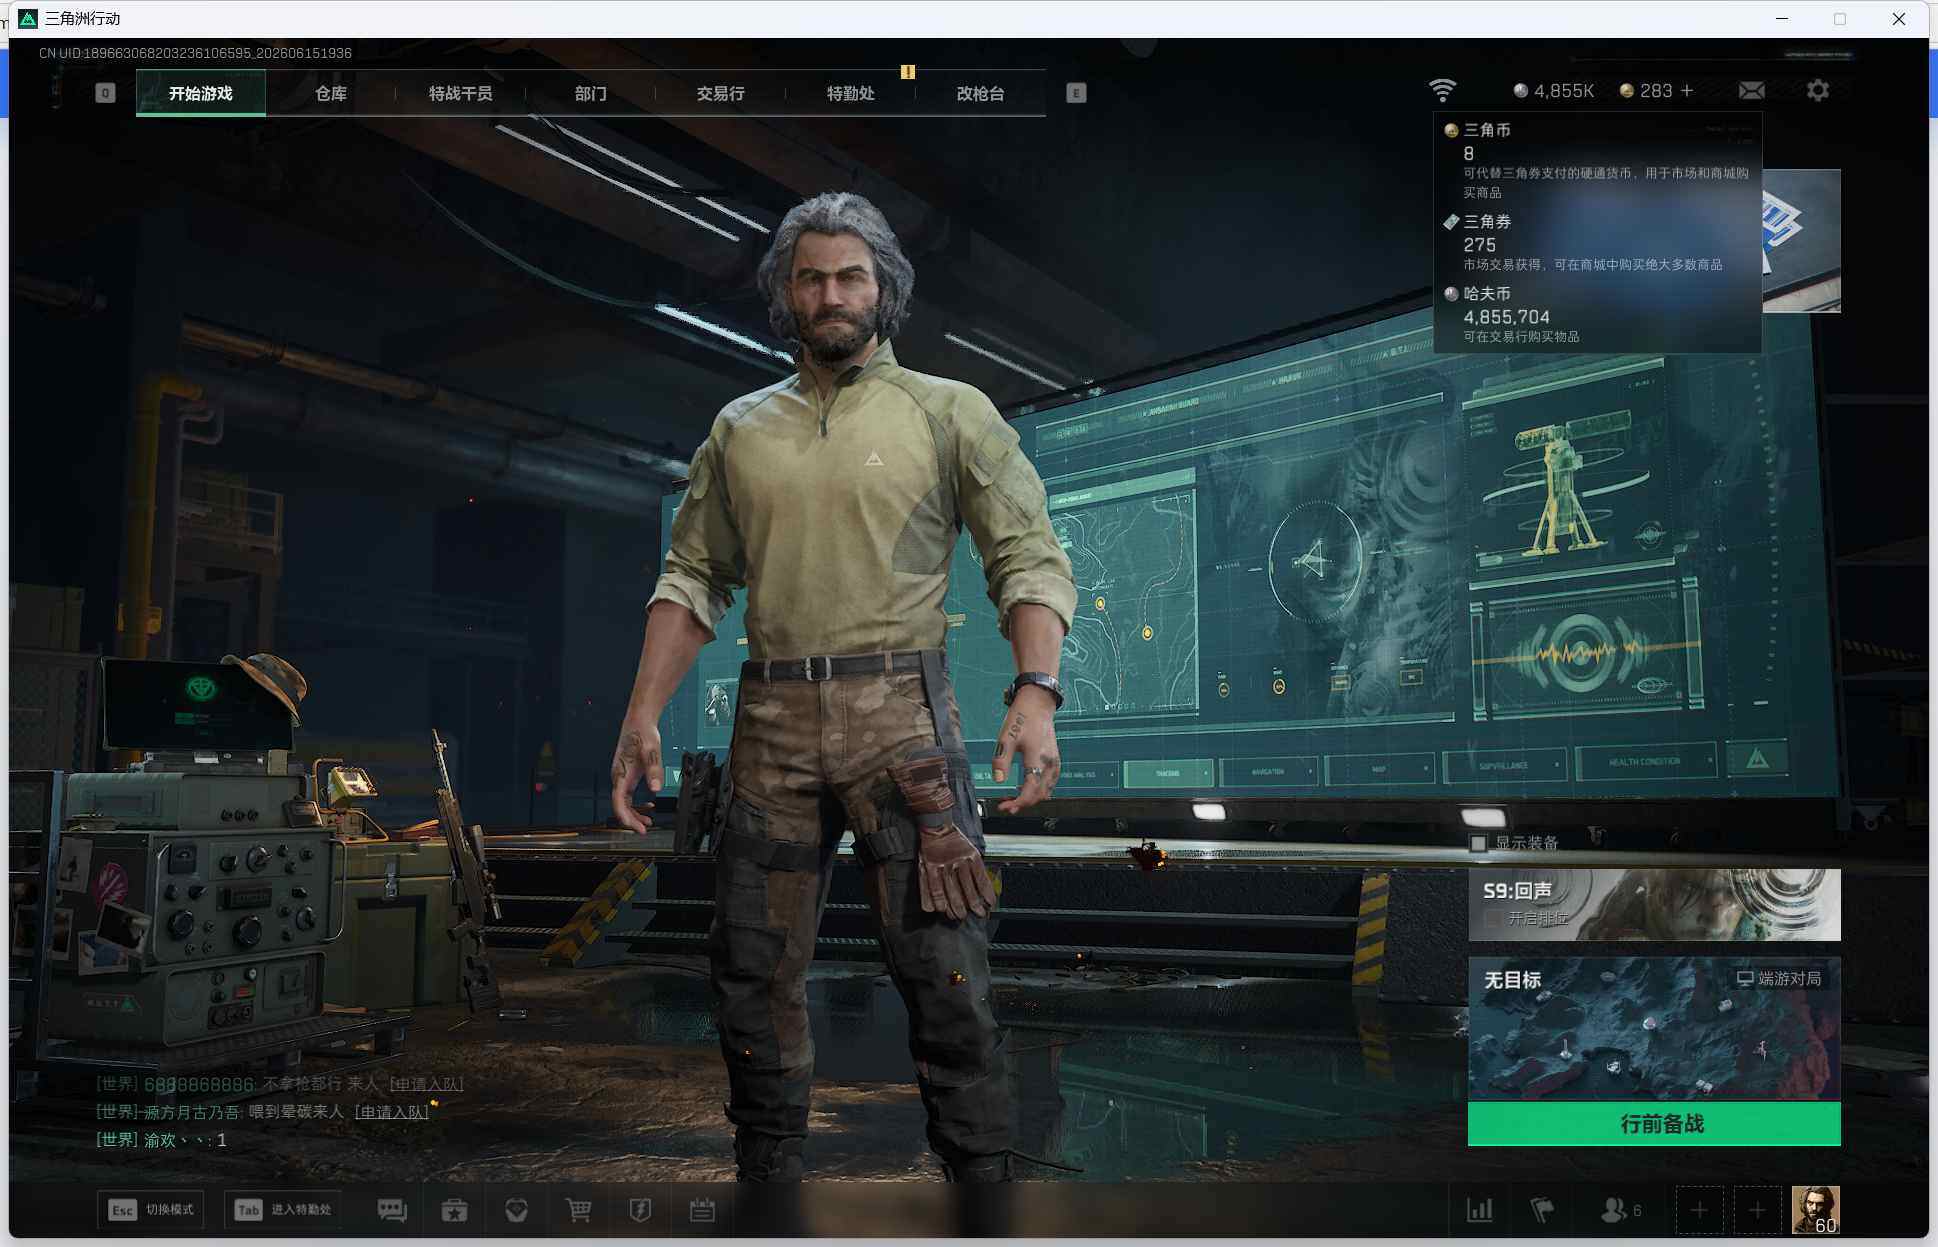The image size is (1938, 1247).
Task: Switch to the 仓库 tab
Action: pyautogui.click(x=331, y=93)
